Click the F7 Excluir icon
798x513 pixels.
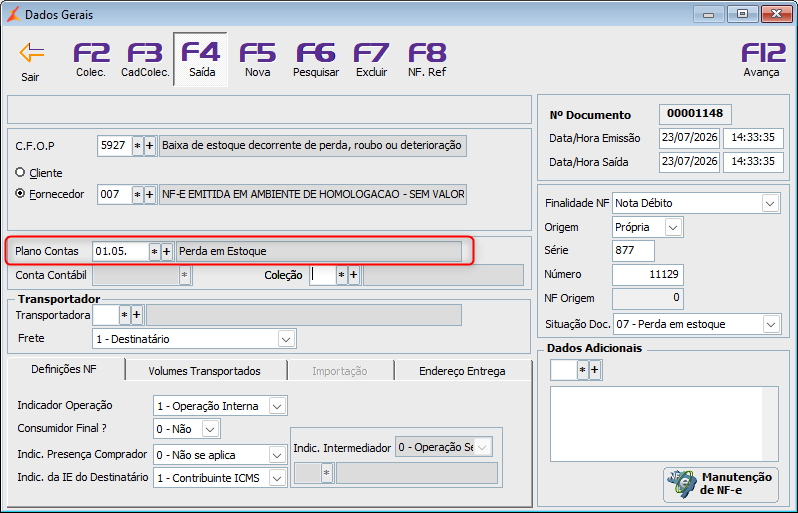coord(372,60)
